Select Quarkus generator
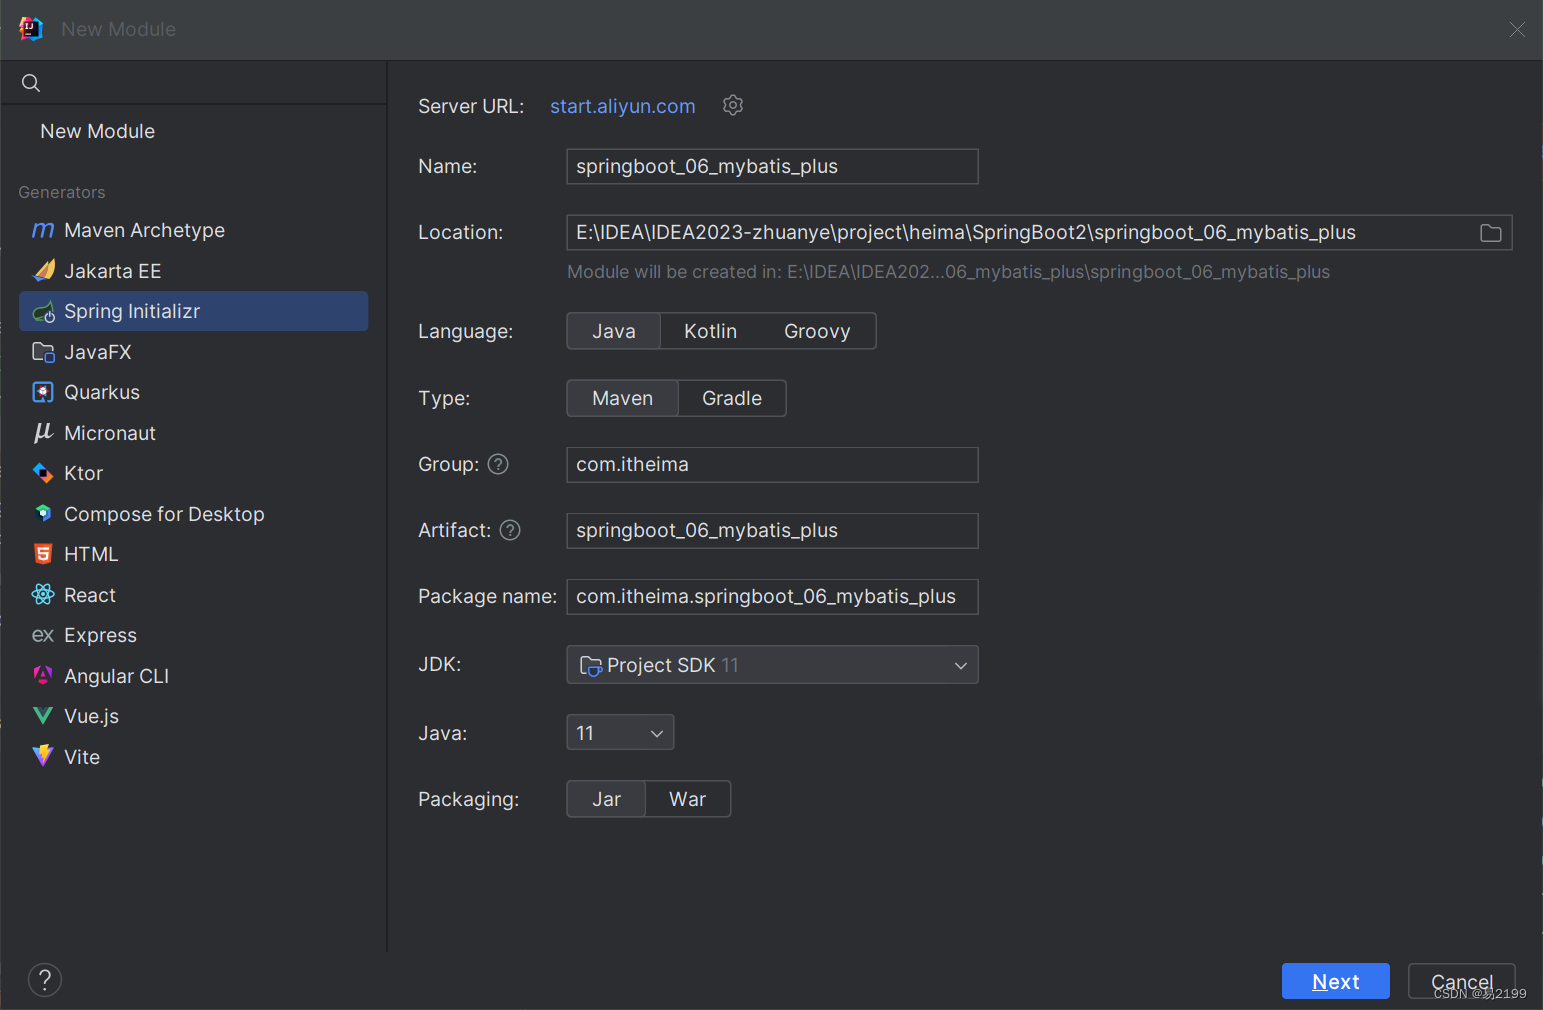Image resolution: width=1543 pixels, height=1010 pixels. (x=194, y=392)
